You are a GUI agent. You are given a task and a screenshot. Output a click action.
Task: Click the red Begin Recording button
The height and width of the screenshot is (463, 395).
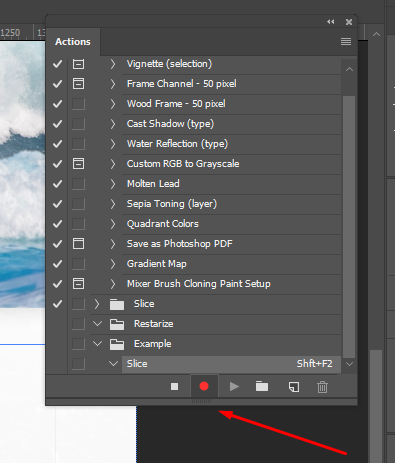coord(204,386)
